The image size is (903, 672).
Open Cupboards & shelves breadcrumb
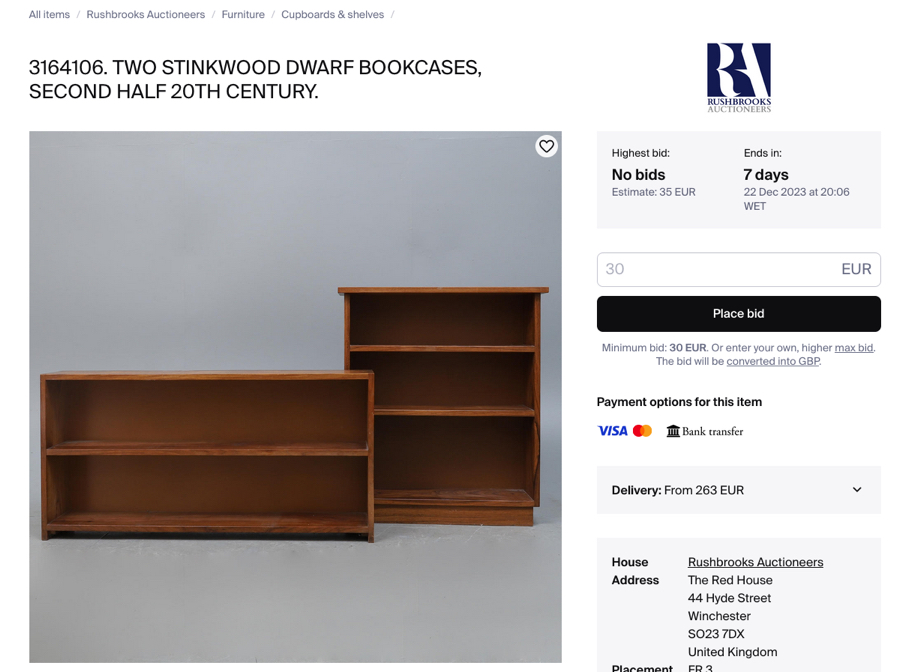(332, 14)
